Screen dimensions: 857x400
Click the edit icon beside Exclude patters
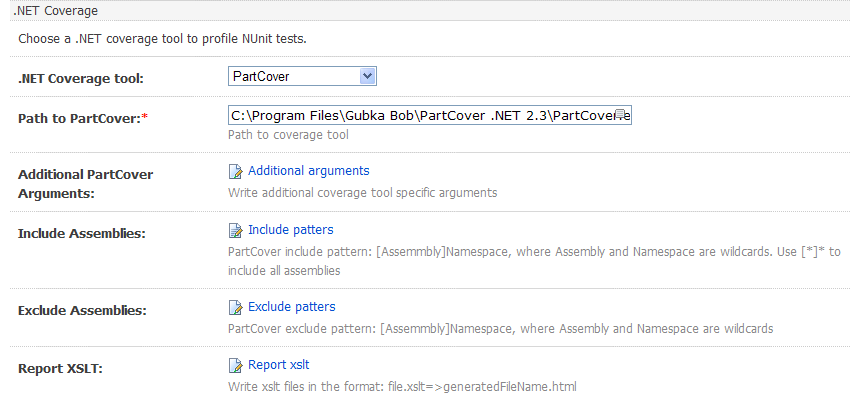(x=236, y=307)
